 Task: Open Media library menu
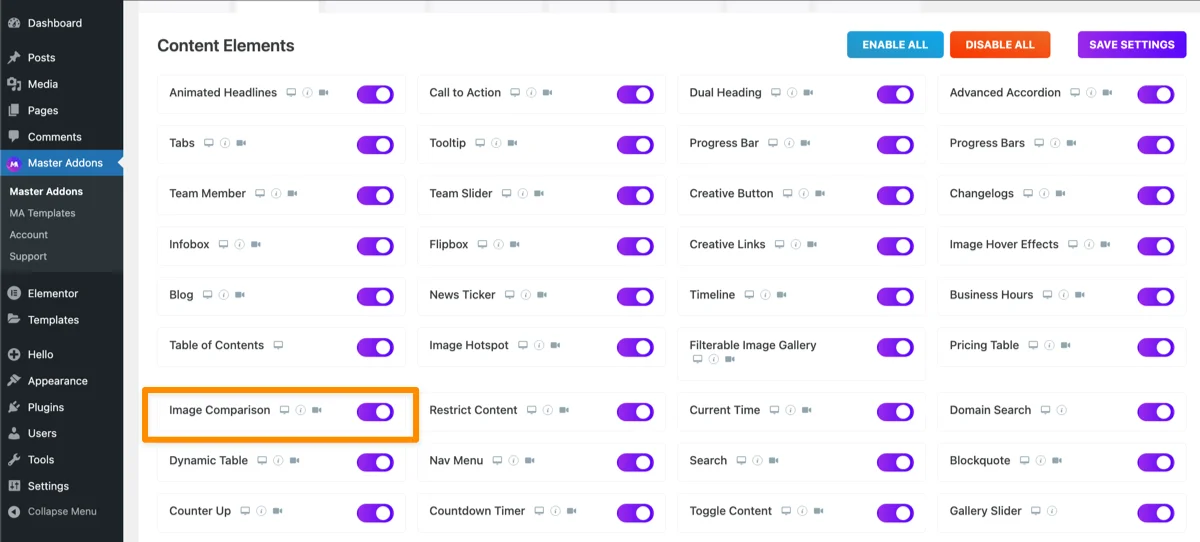click(x=61, y=84)
